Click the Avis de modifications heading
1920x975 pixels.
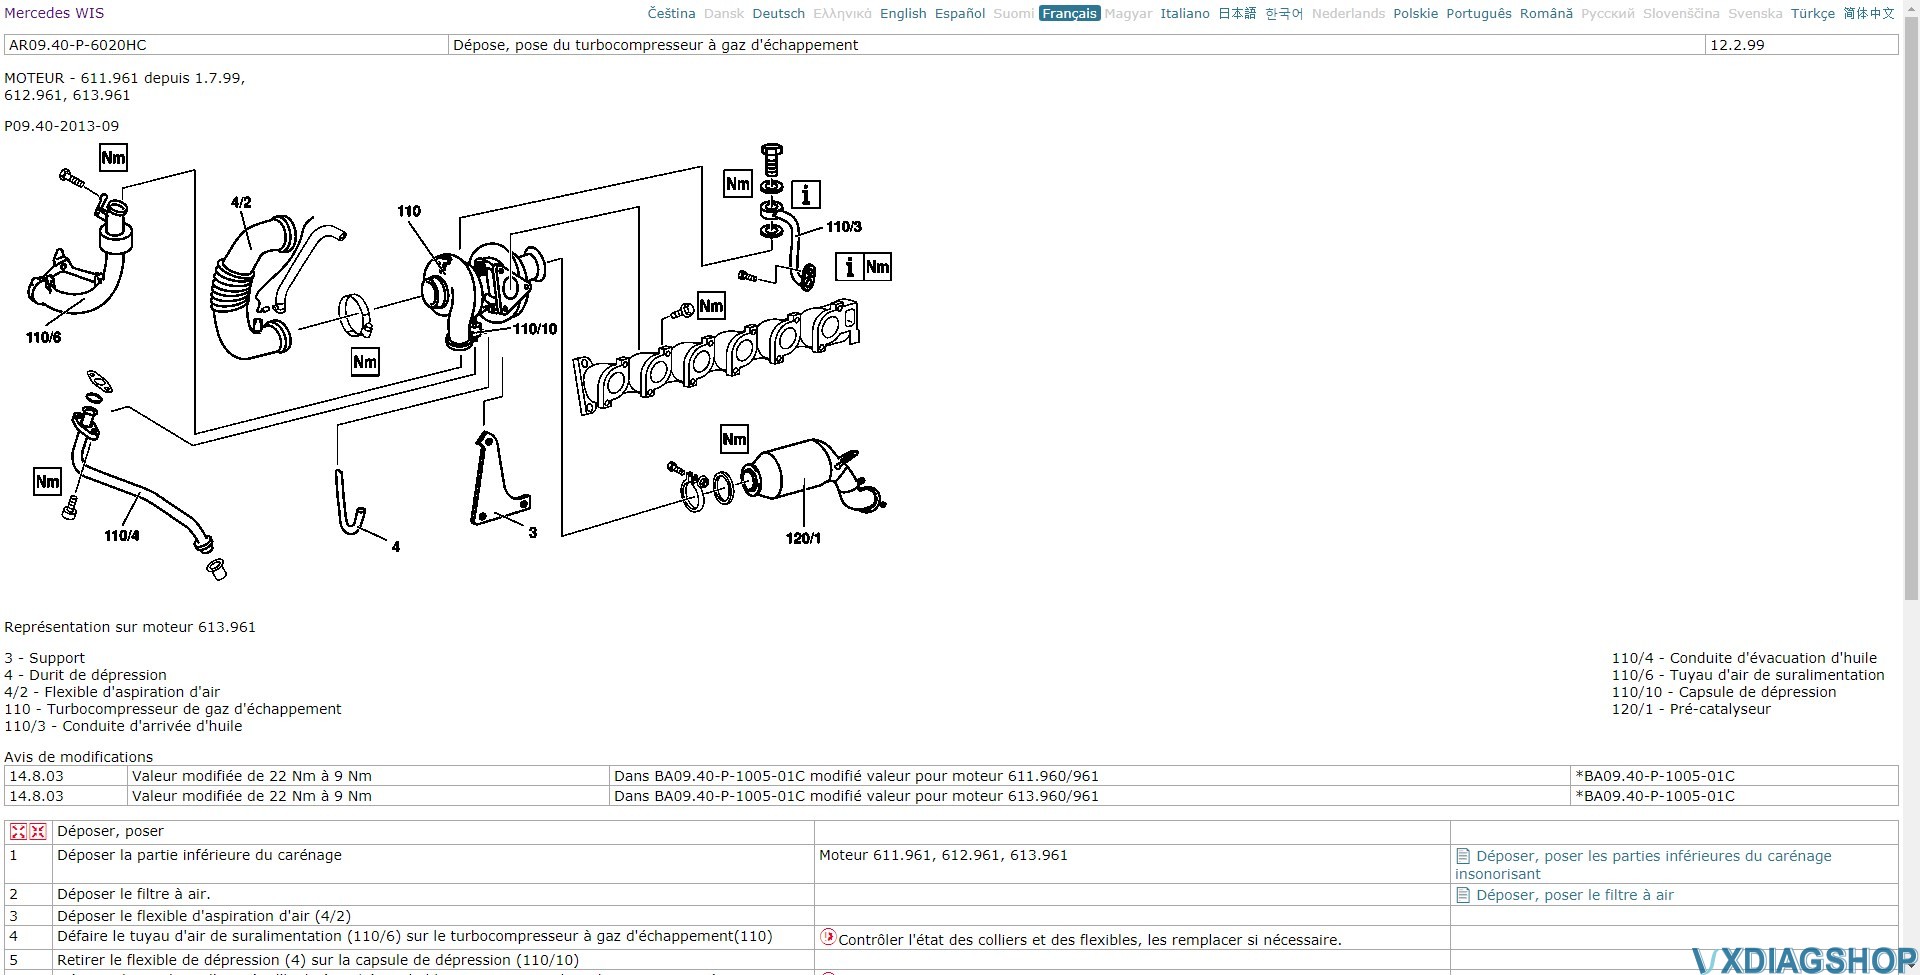tap(79, 757)
